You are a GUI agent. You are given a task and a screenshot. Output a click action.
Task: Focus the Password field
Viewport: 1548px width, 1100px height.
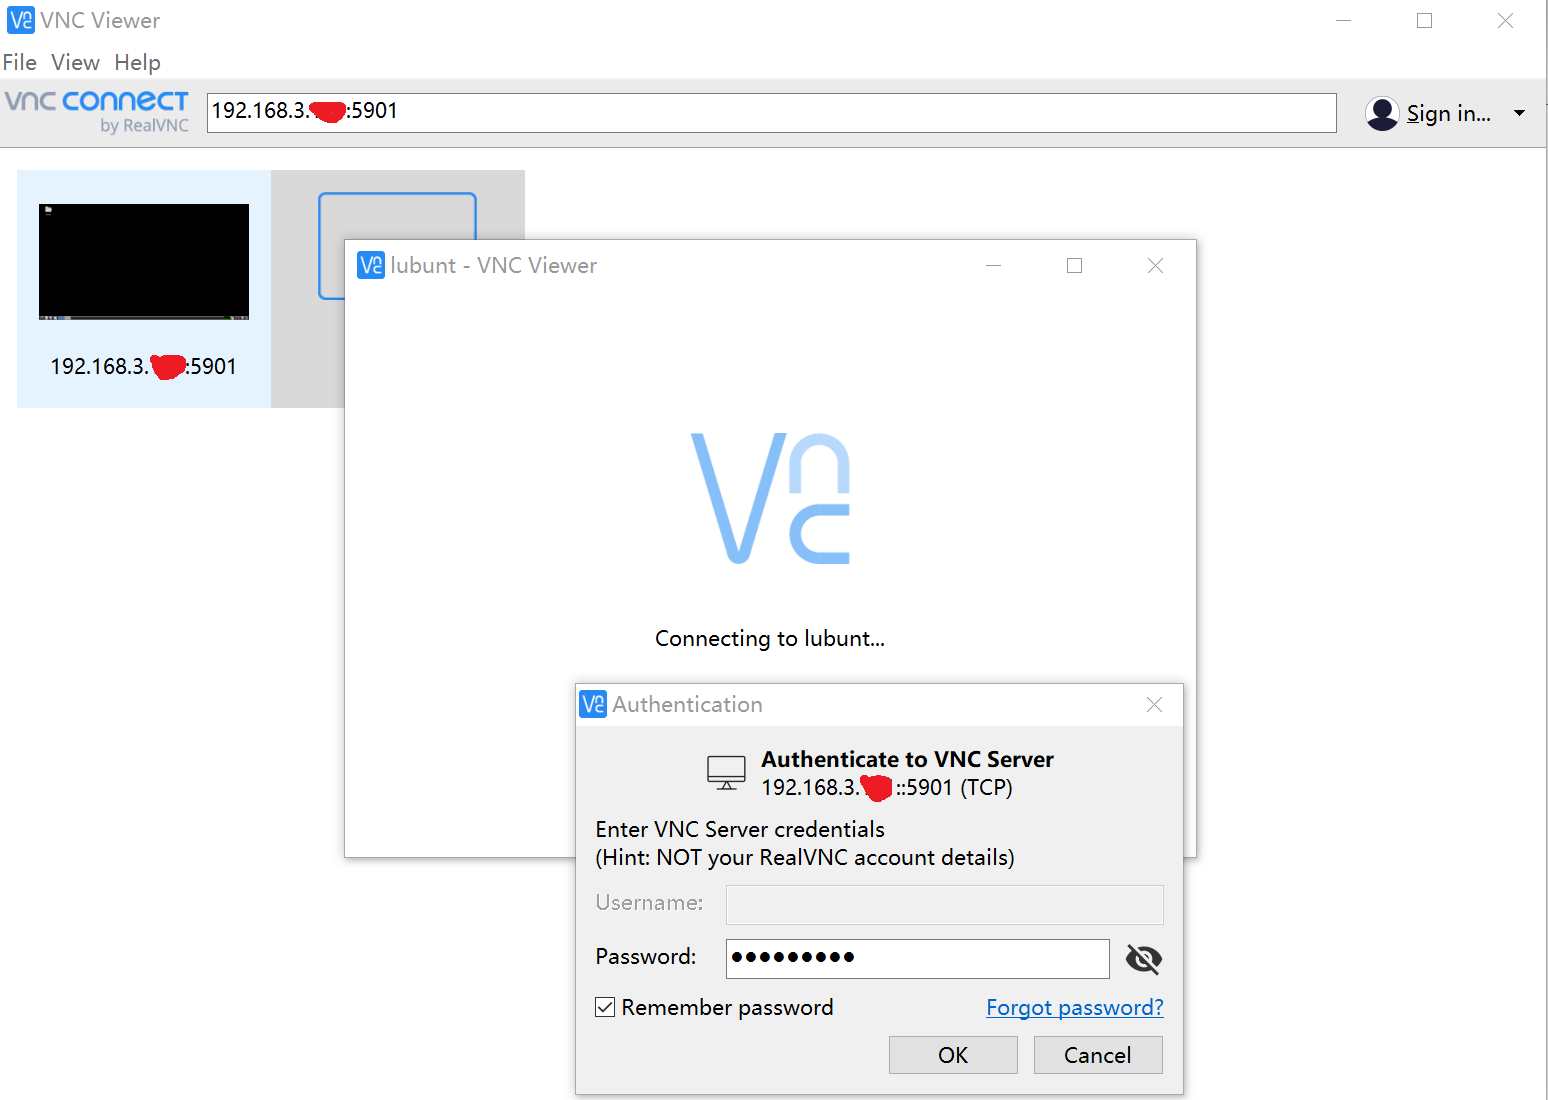point(918,958)
